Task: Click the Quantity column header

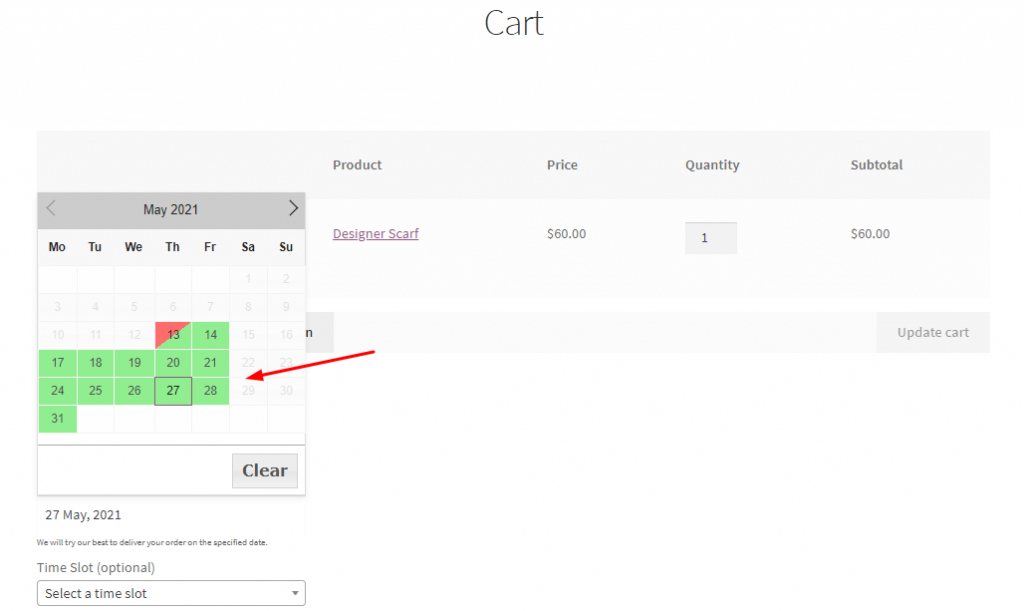Action: click(x=712, y=165)
